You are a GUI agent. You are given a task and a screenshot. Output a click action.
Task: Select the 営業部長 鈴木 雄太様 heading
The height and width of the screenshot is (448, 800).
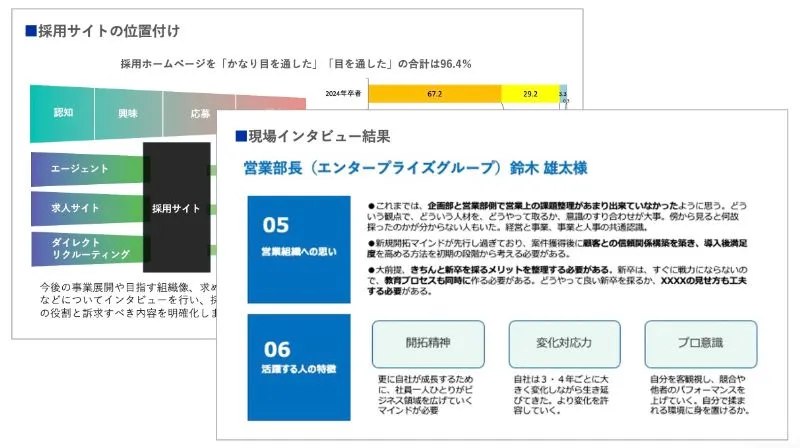[x=415, y=168]
